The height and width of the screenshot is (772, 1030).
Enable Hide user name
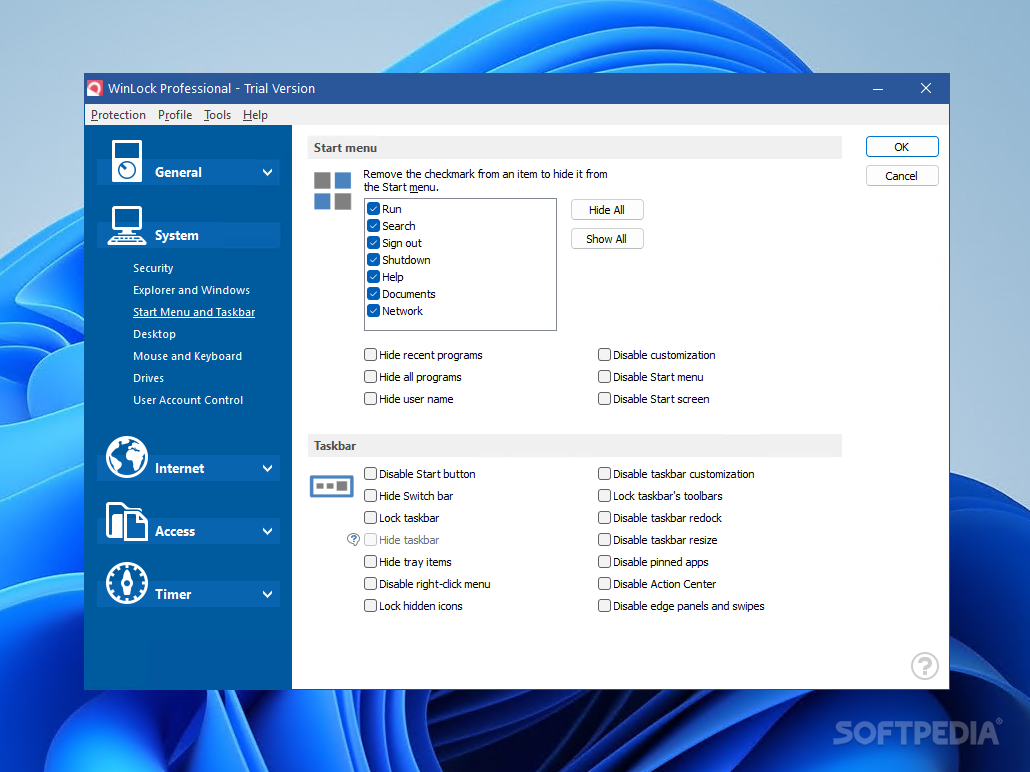(x=370, y=399)
